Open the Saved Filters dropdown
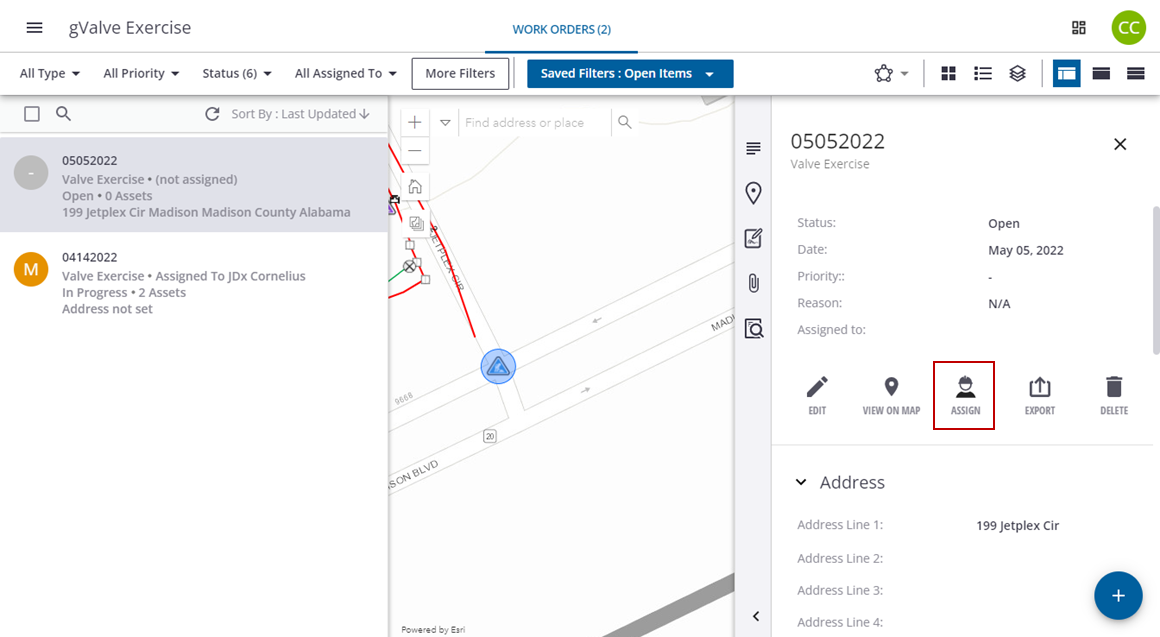Viewport: 1160px width, 637px height. tap(630, 73)
